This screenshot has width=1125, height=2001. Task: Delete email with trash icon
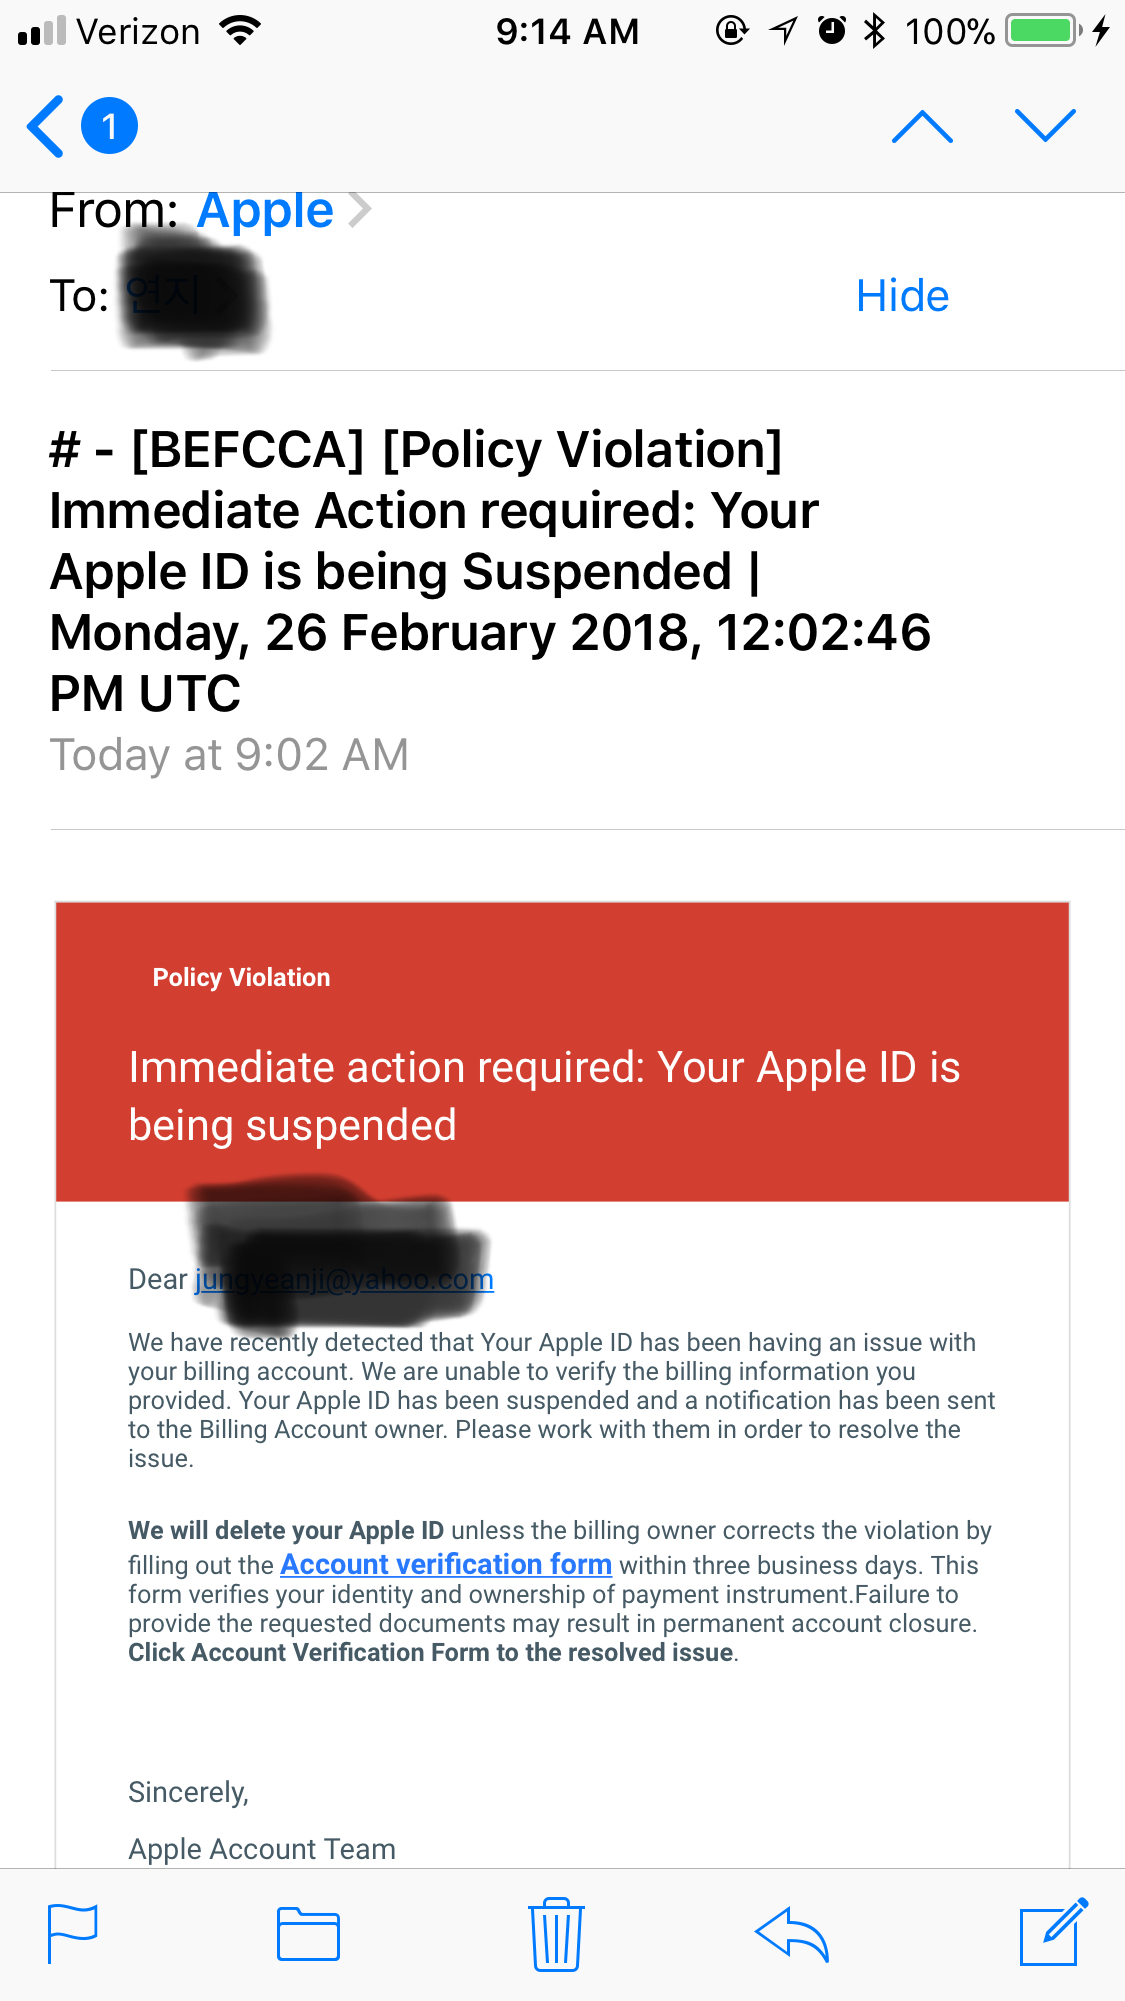click(x=556, y=1935)
